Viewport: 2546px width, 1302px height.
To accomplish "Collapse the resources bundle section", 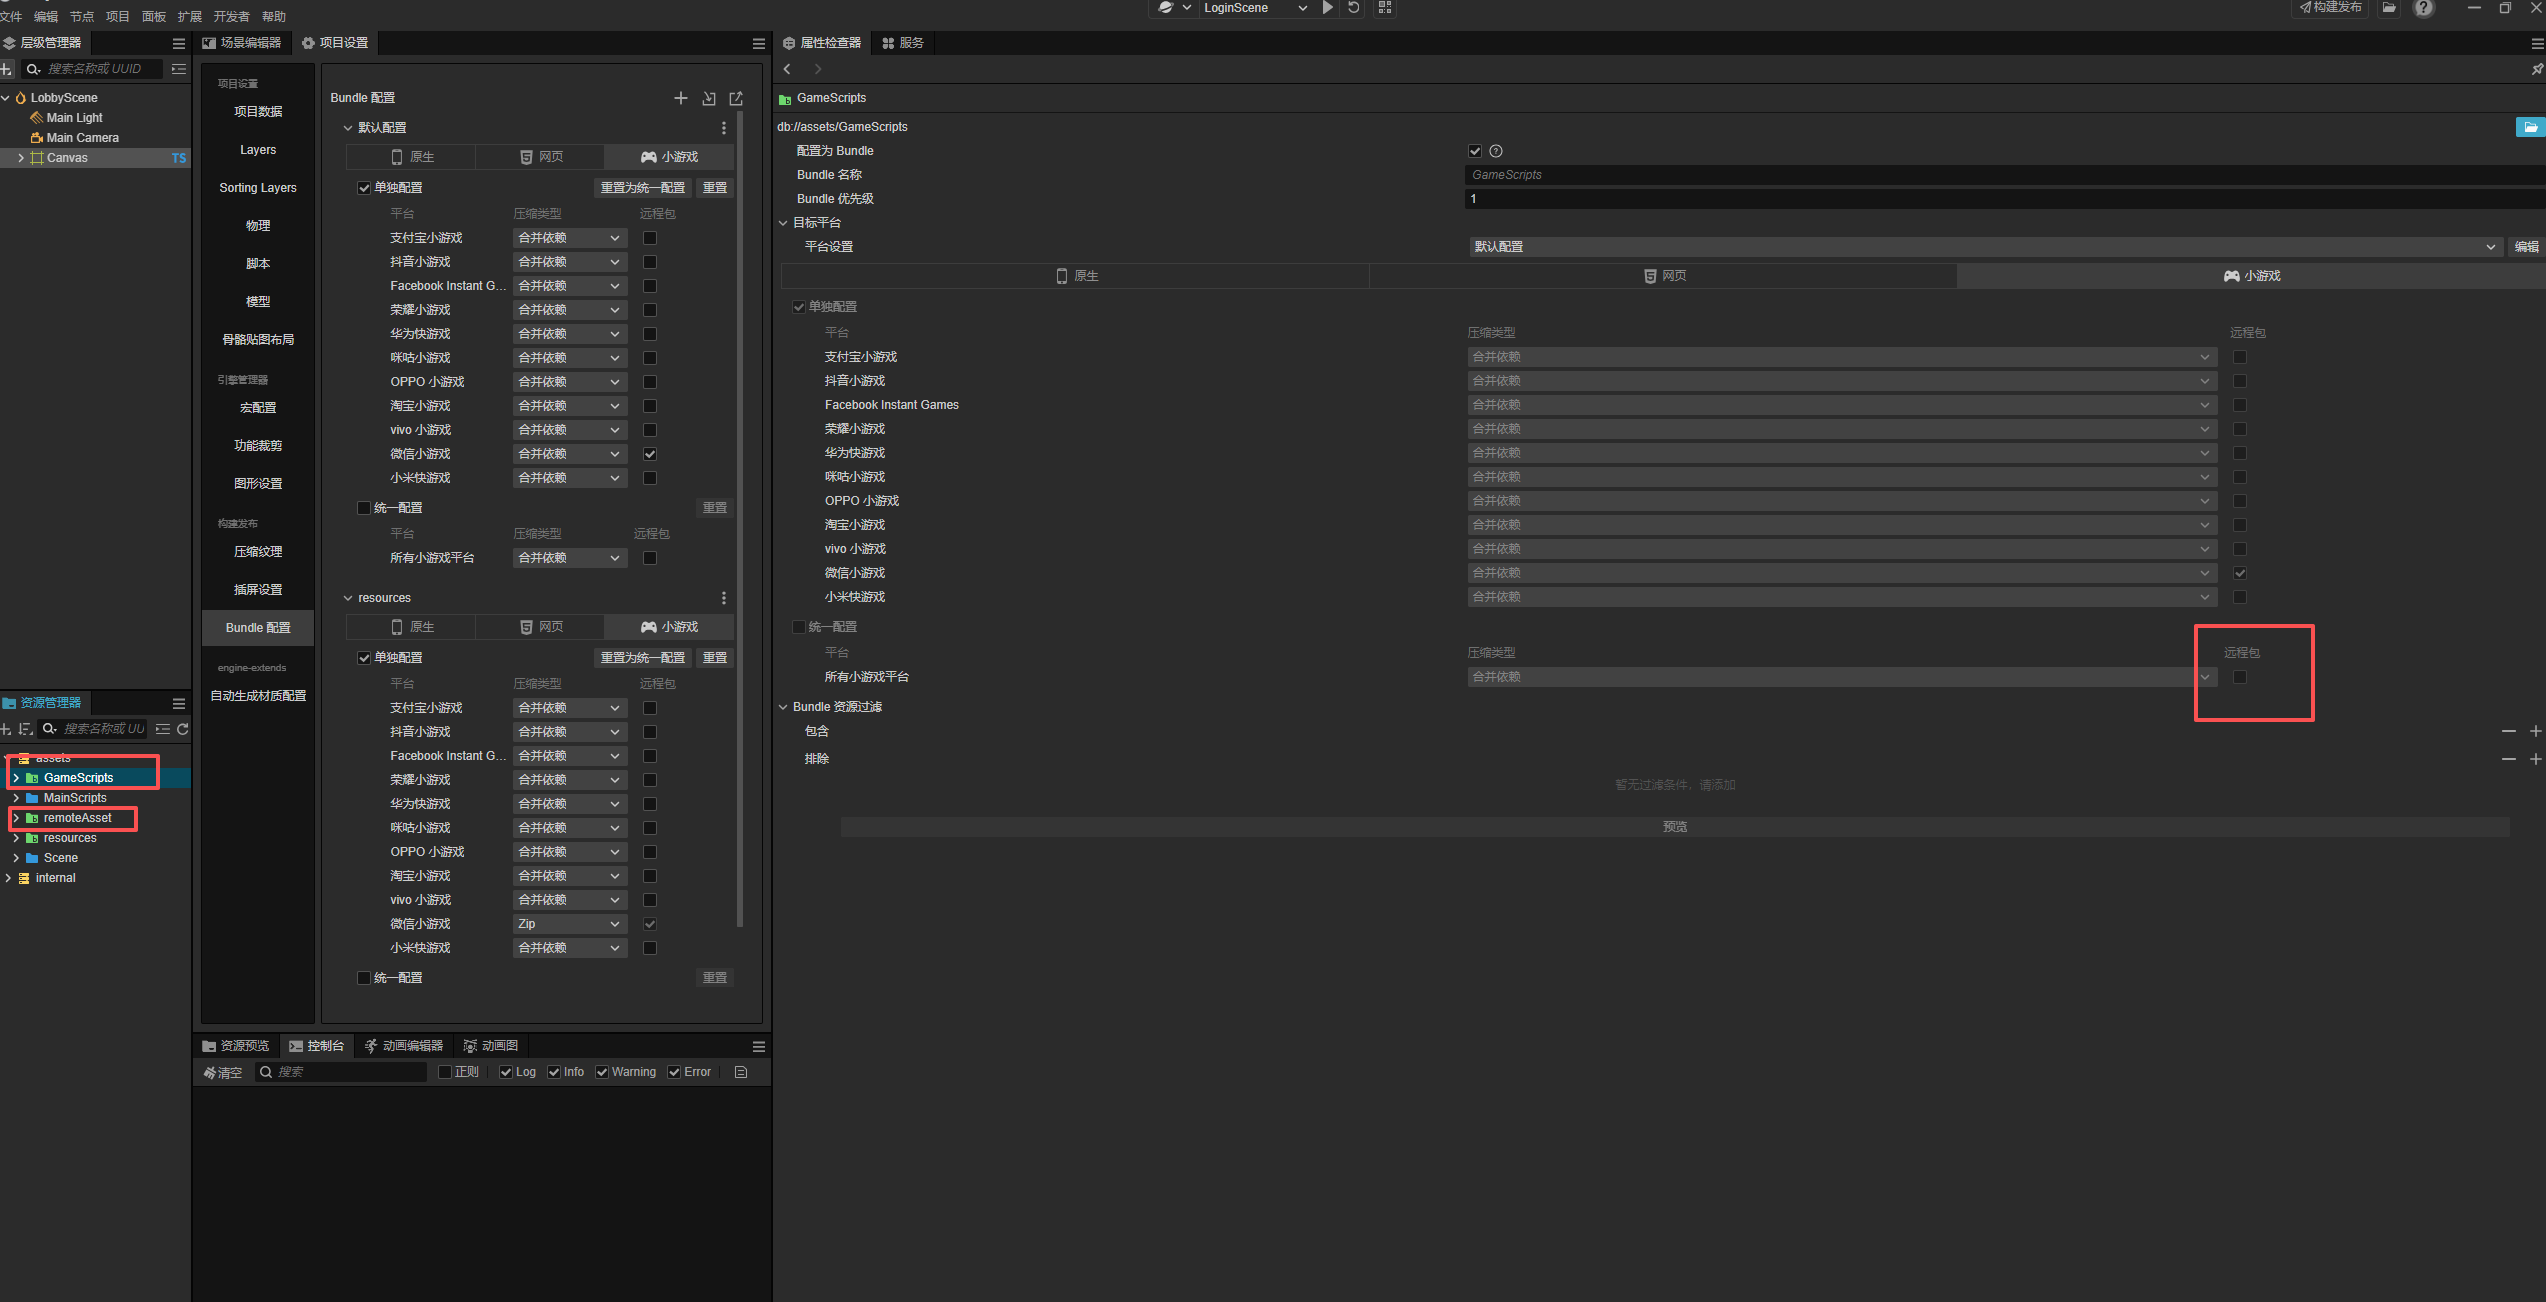I will click(x=348, y=598).
